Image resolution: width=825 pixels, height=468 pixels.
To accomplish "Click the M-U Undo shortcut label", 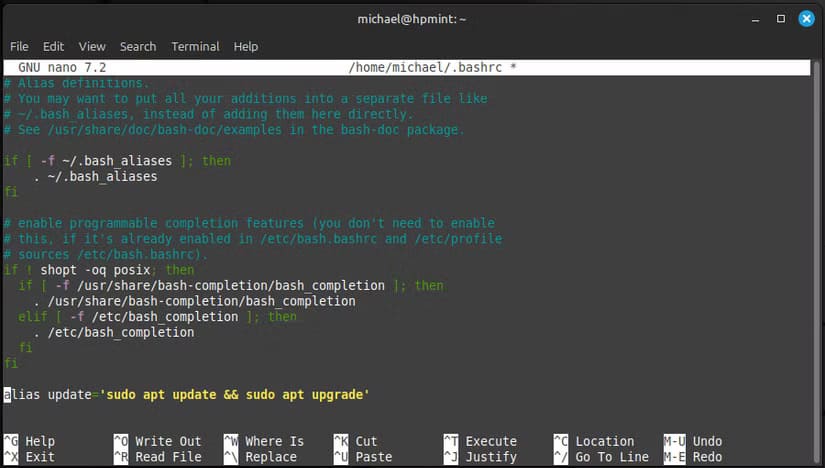I will point(693,441).
